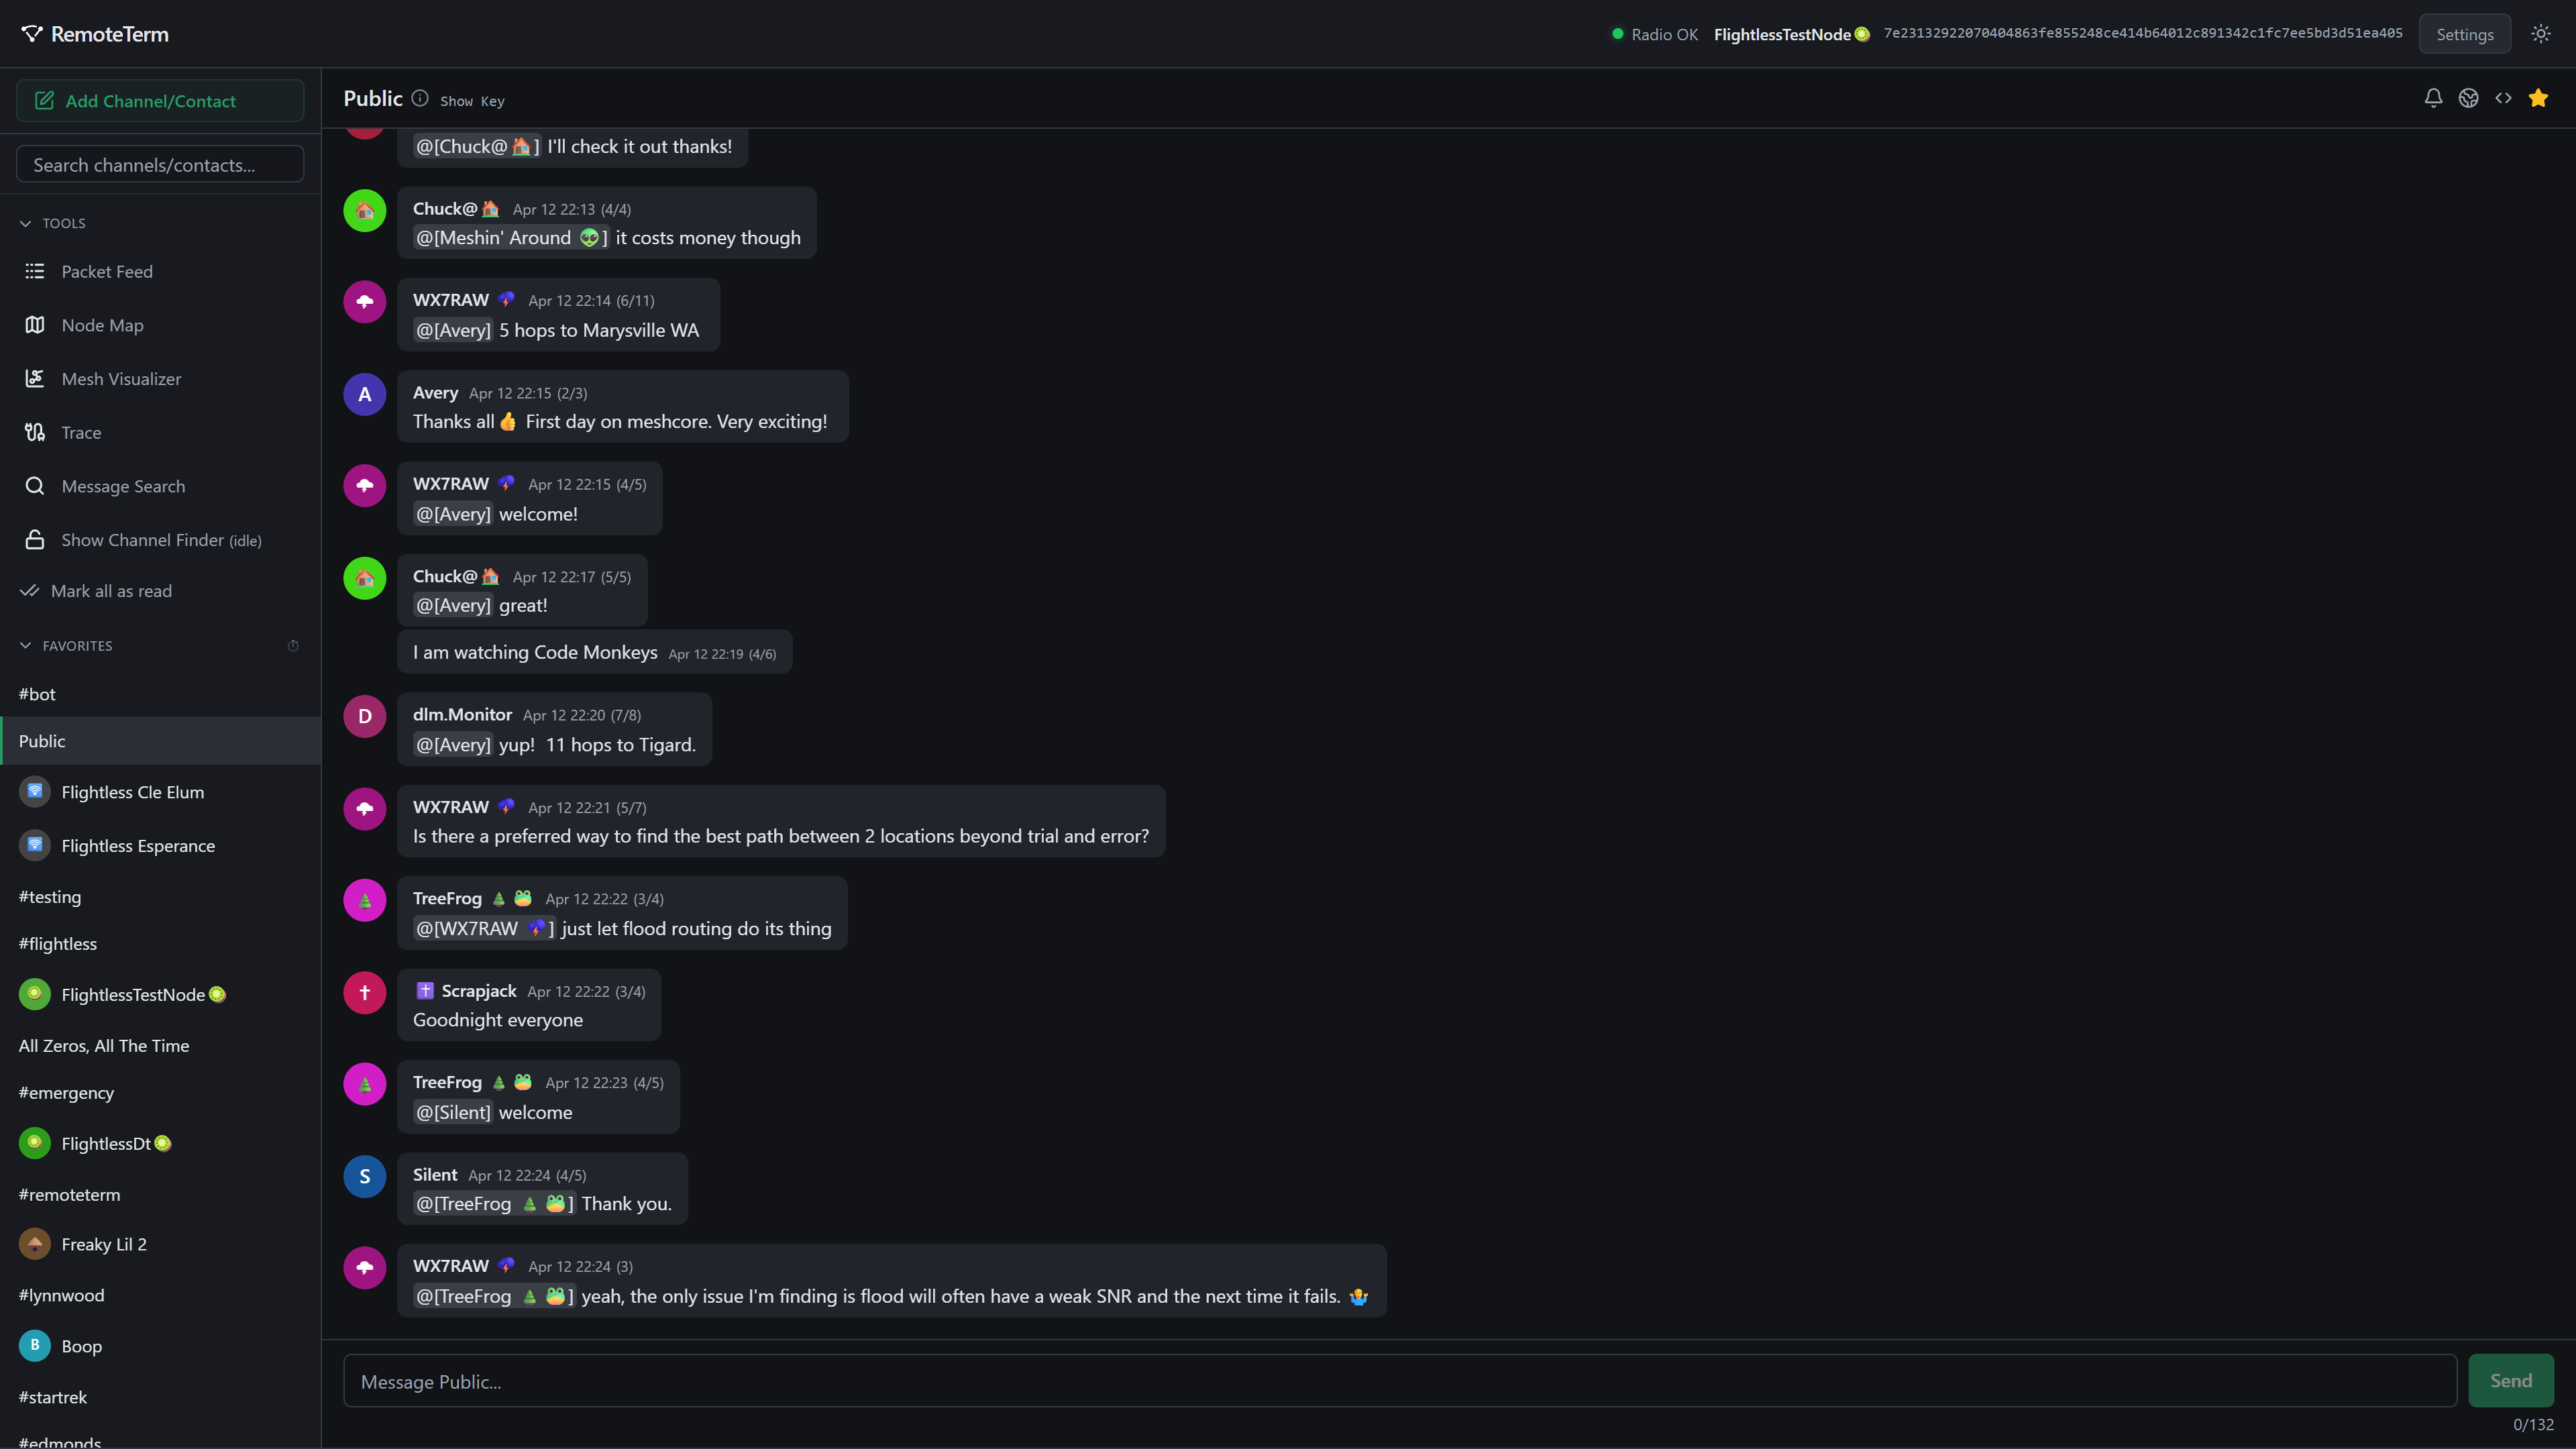
Task: Open the Trace tool
Action: pyautogui.click(x=81, y=432)
